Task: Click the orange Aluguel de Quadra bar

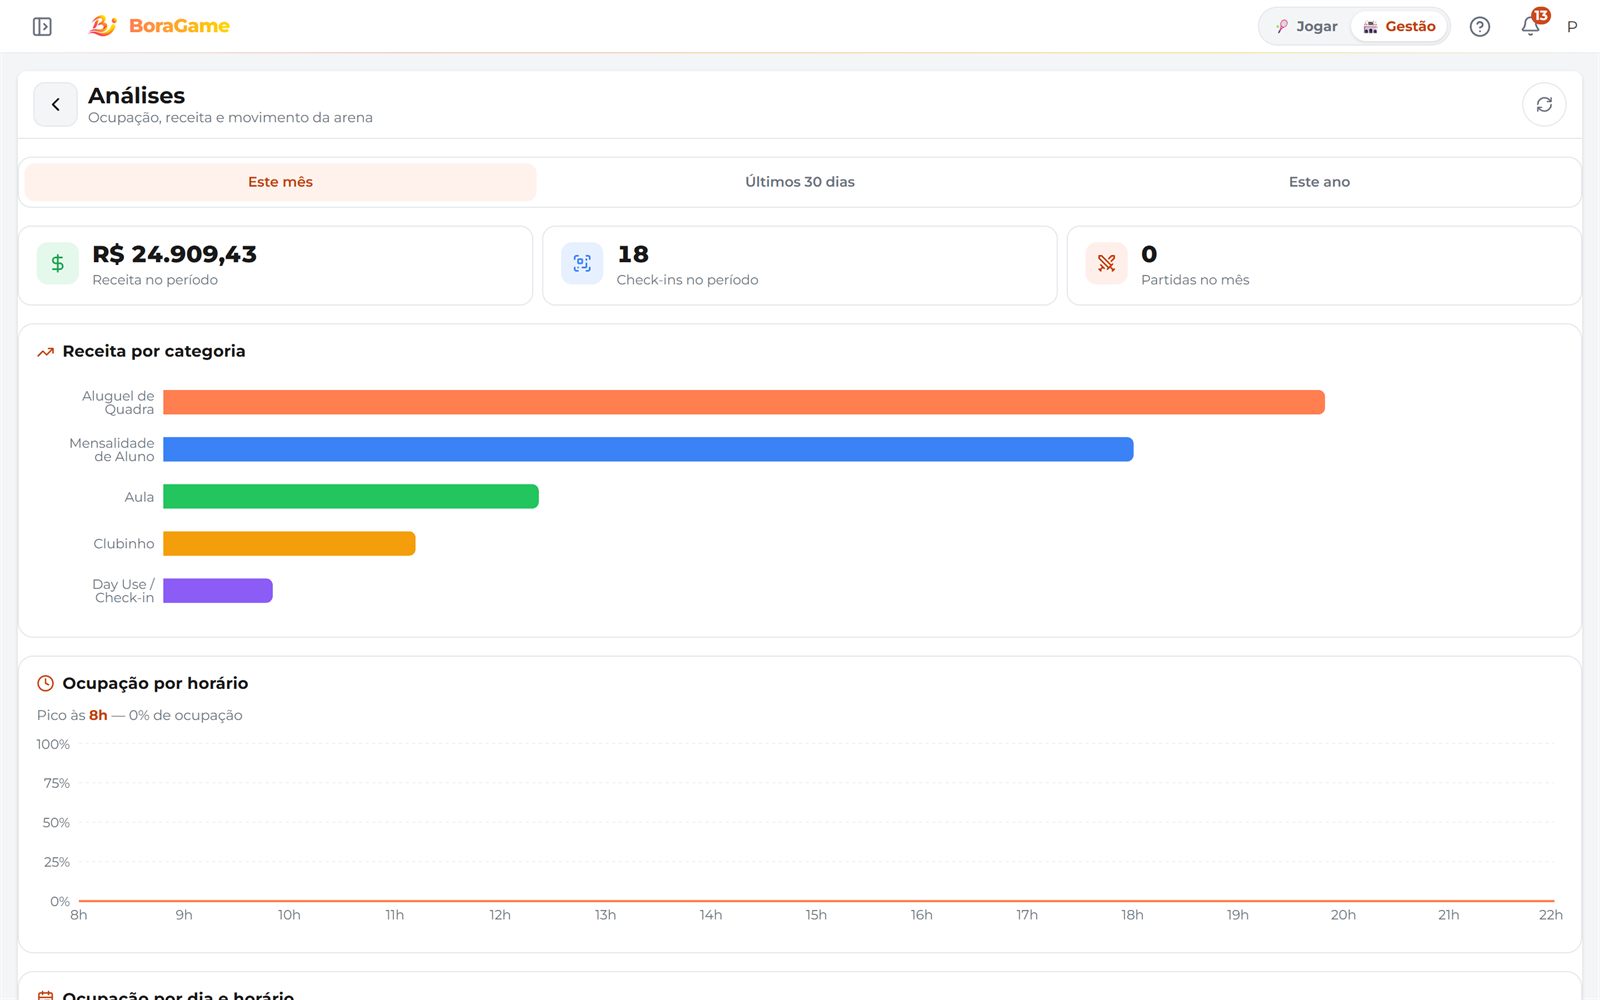Action: [x=744, y=402]
